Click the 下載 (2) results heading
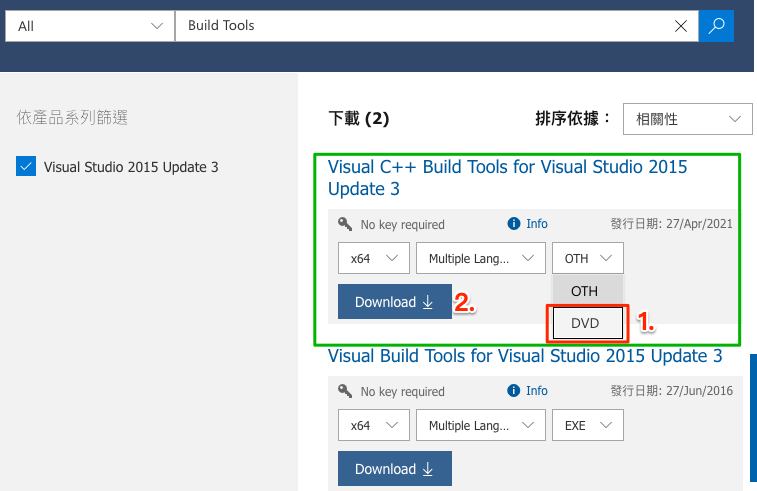 pyautogui.click(x=359, y=118)
